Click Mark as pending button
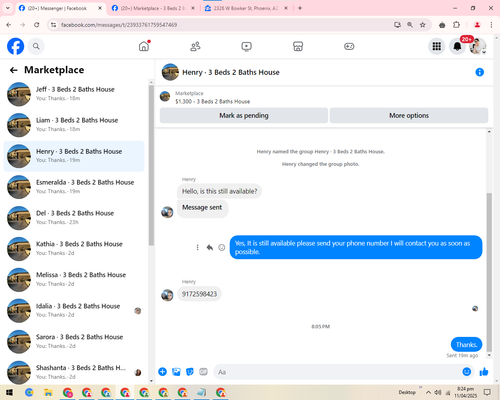 click(x=244, y=115)
